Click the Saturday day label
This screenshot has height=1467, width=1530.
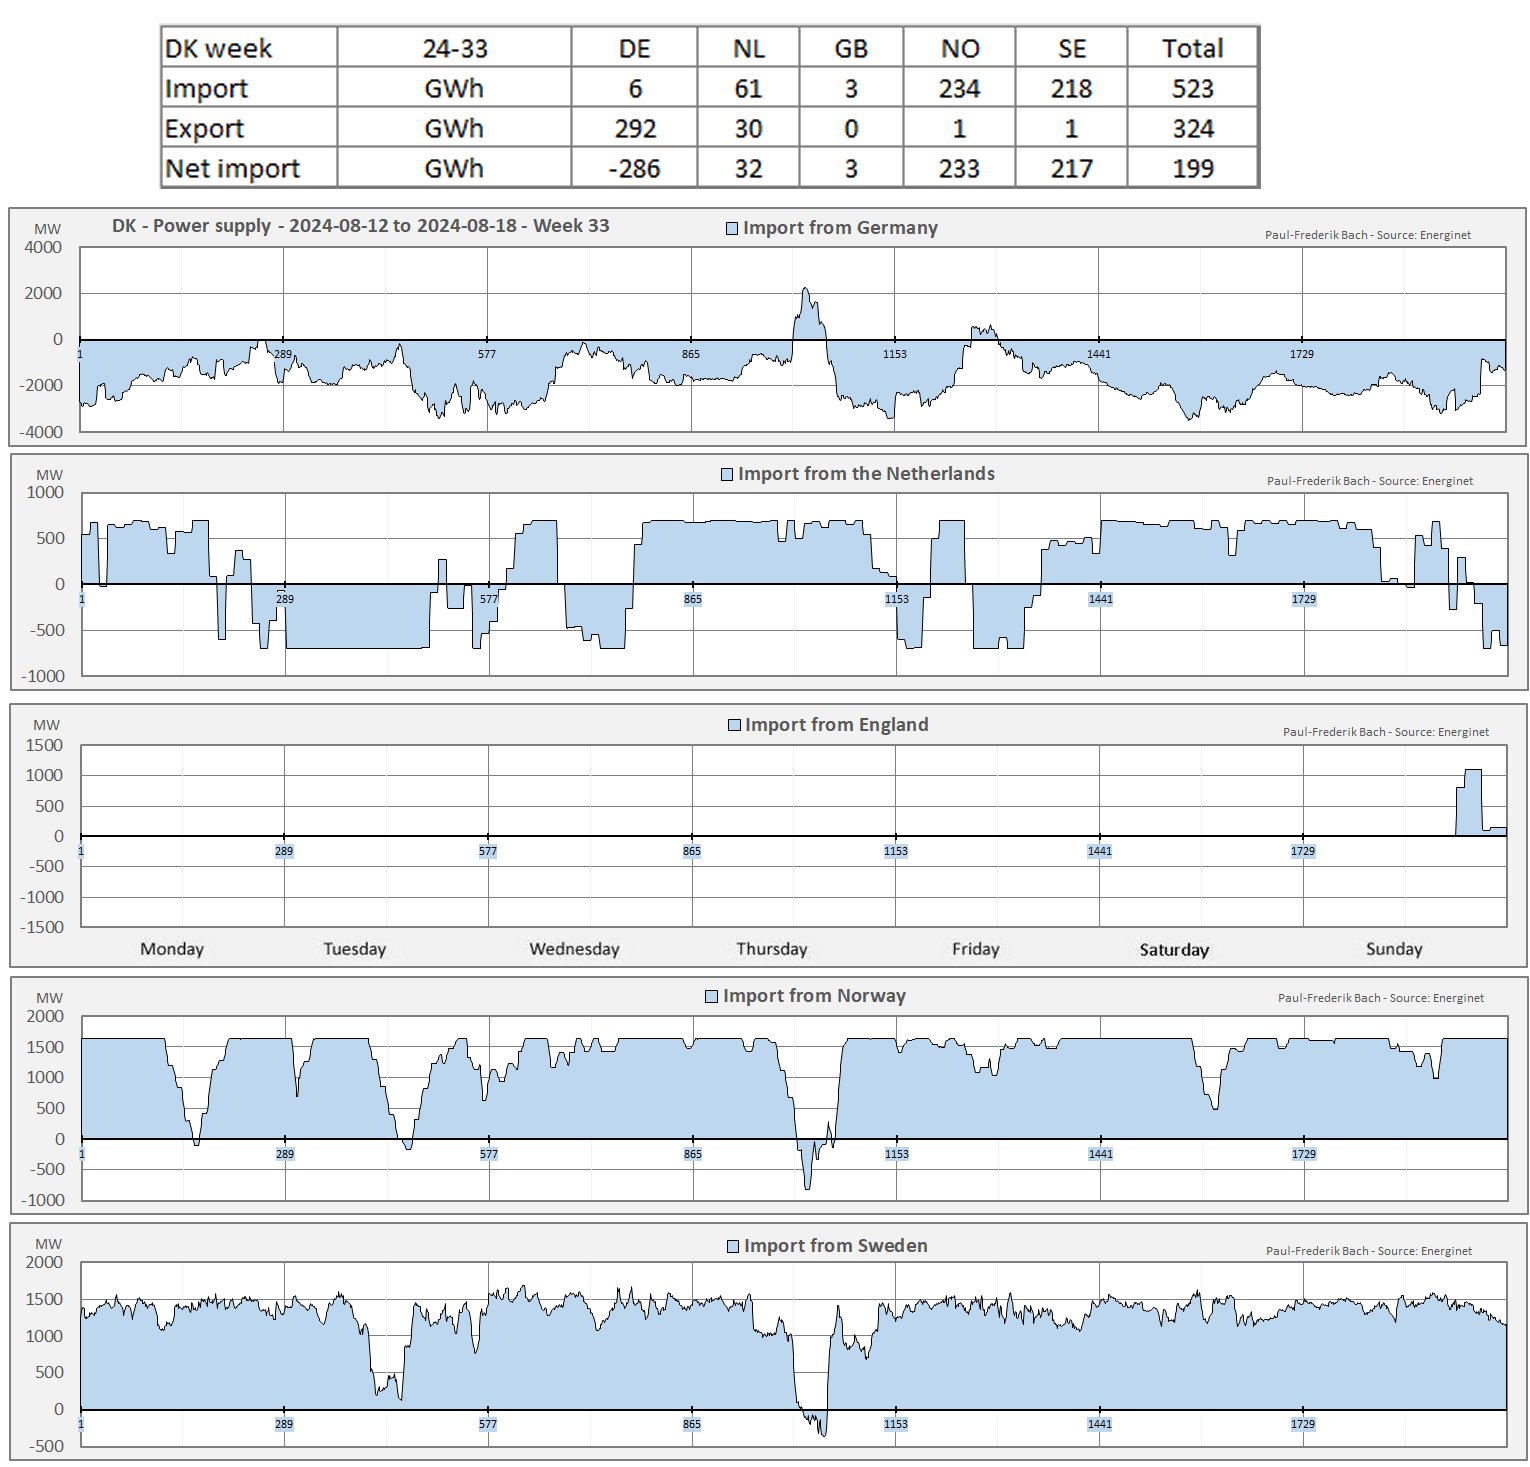(1174, 949)
